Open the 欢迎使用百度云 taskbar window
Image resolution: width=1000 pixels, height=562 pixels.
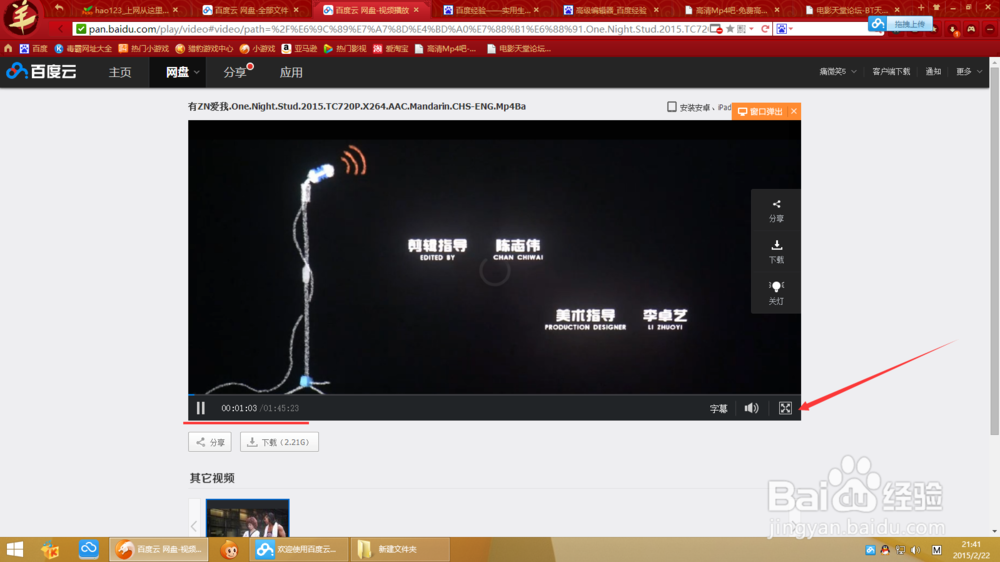tap(300, 549)
